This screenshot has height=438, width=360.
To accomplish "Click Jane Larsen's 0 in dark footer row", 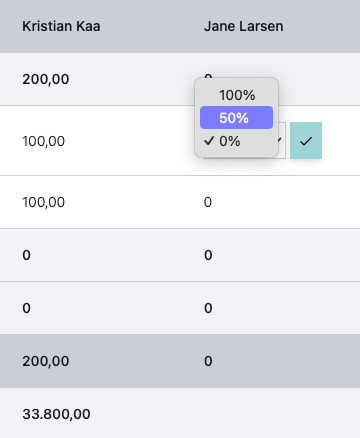I will (x=208, y=361).
